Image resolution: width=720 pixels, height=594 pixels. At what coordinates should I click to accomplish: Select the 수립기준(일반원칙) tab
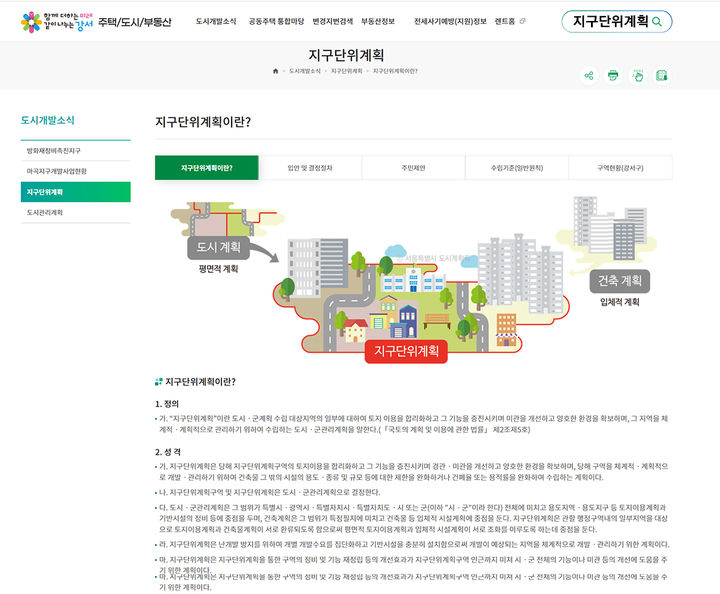pyautogui.click(x=516, y=168)
